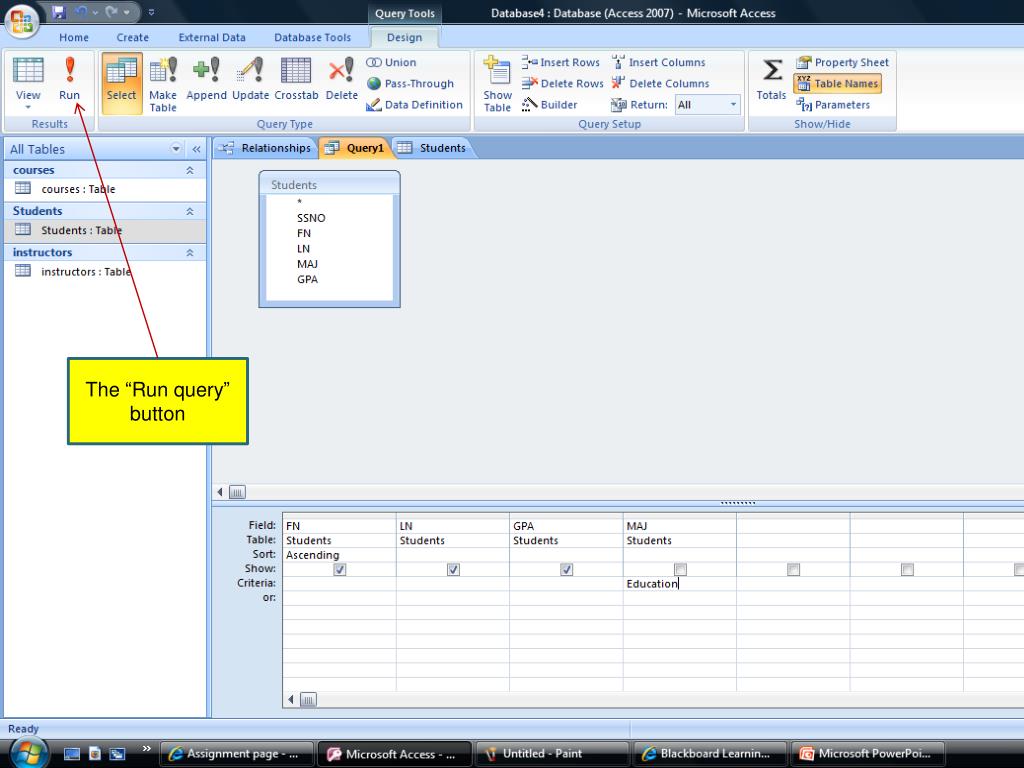The width and height of the screenshot is (1024, 768).
Task: Open the Undo history dropdown arrow
Action: pos(95,12)
